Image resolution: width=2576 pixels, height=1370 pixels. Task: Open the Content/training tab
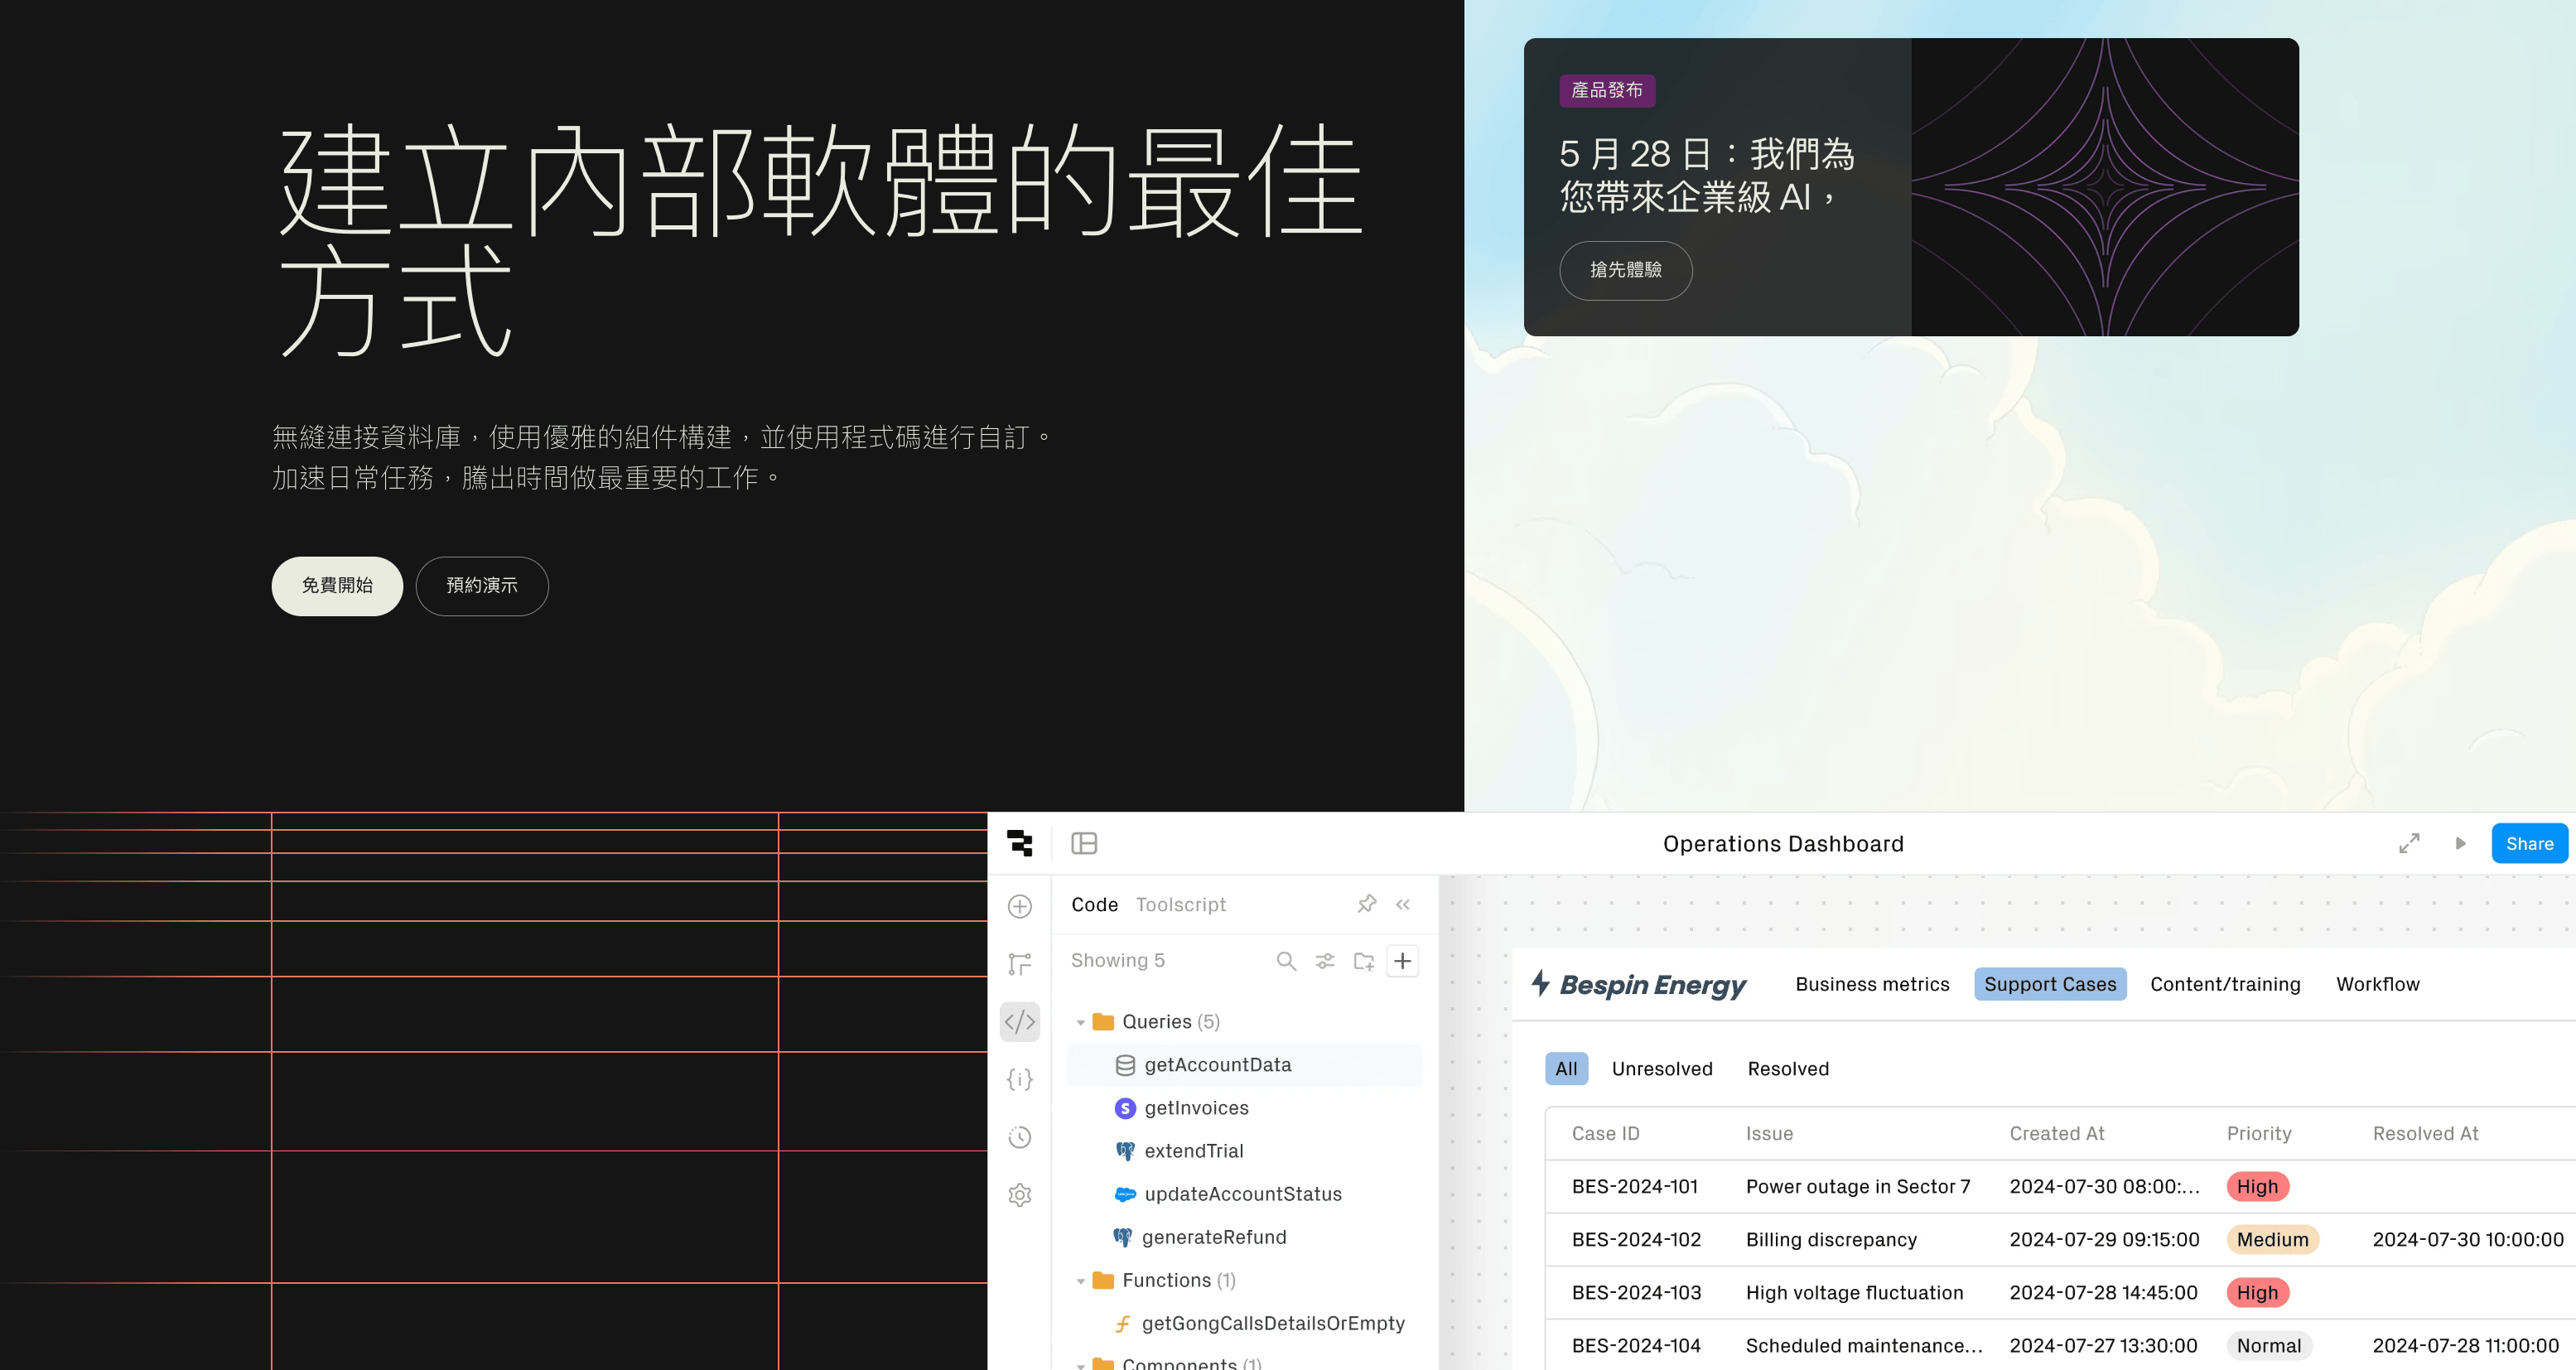(2225, 984)
